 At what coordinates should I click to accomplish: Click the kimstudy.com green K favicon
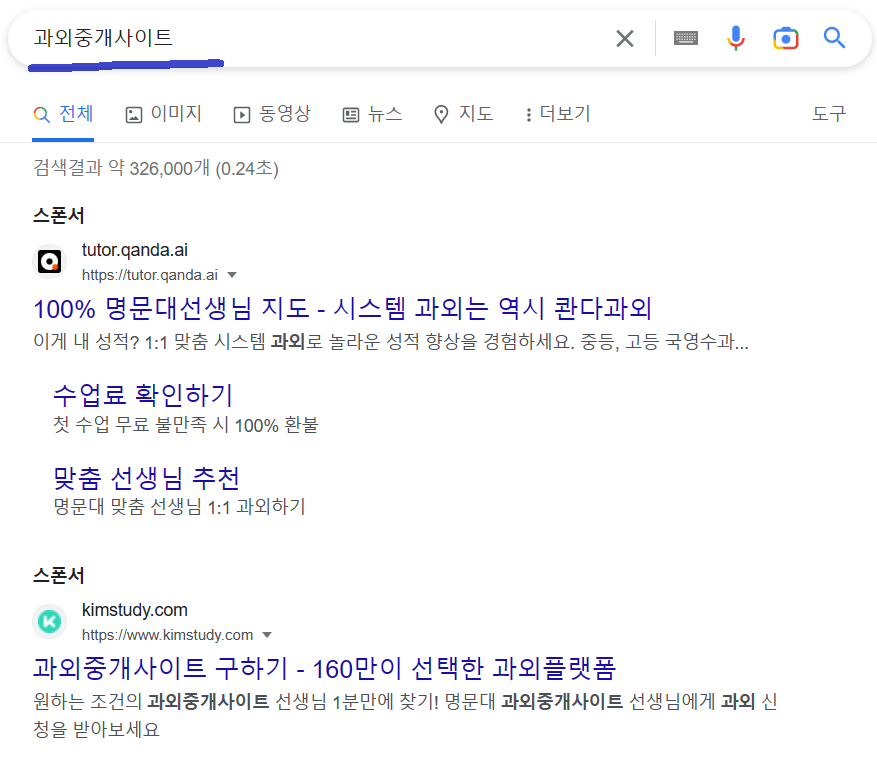pyautogui.click(x=49, y=621)
